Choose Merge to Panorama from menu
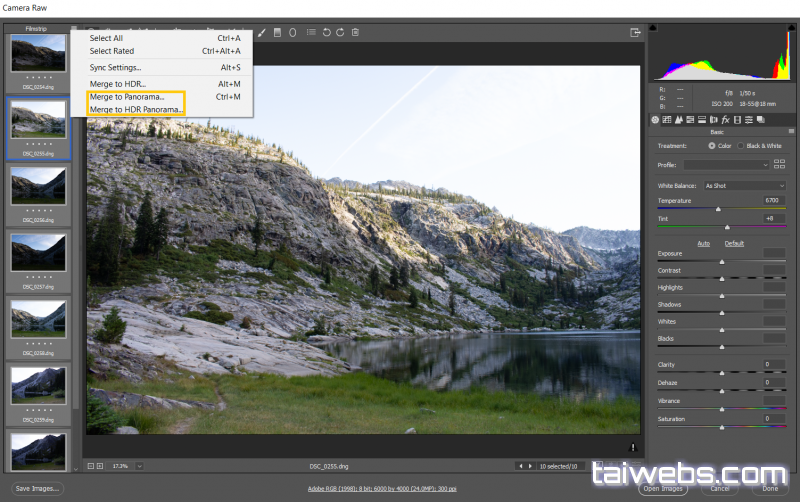This screenshot has width=800, height=502. tap(127, 97)
